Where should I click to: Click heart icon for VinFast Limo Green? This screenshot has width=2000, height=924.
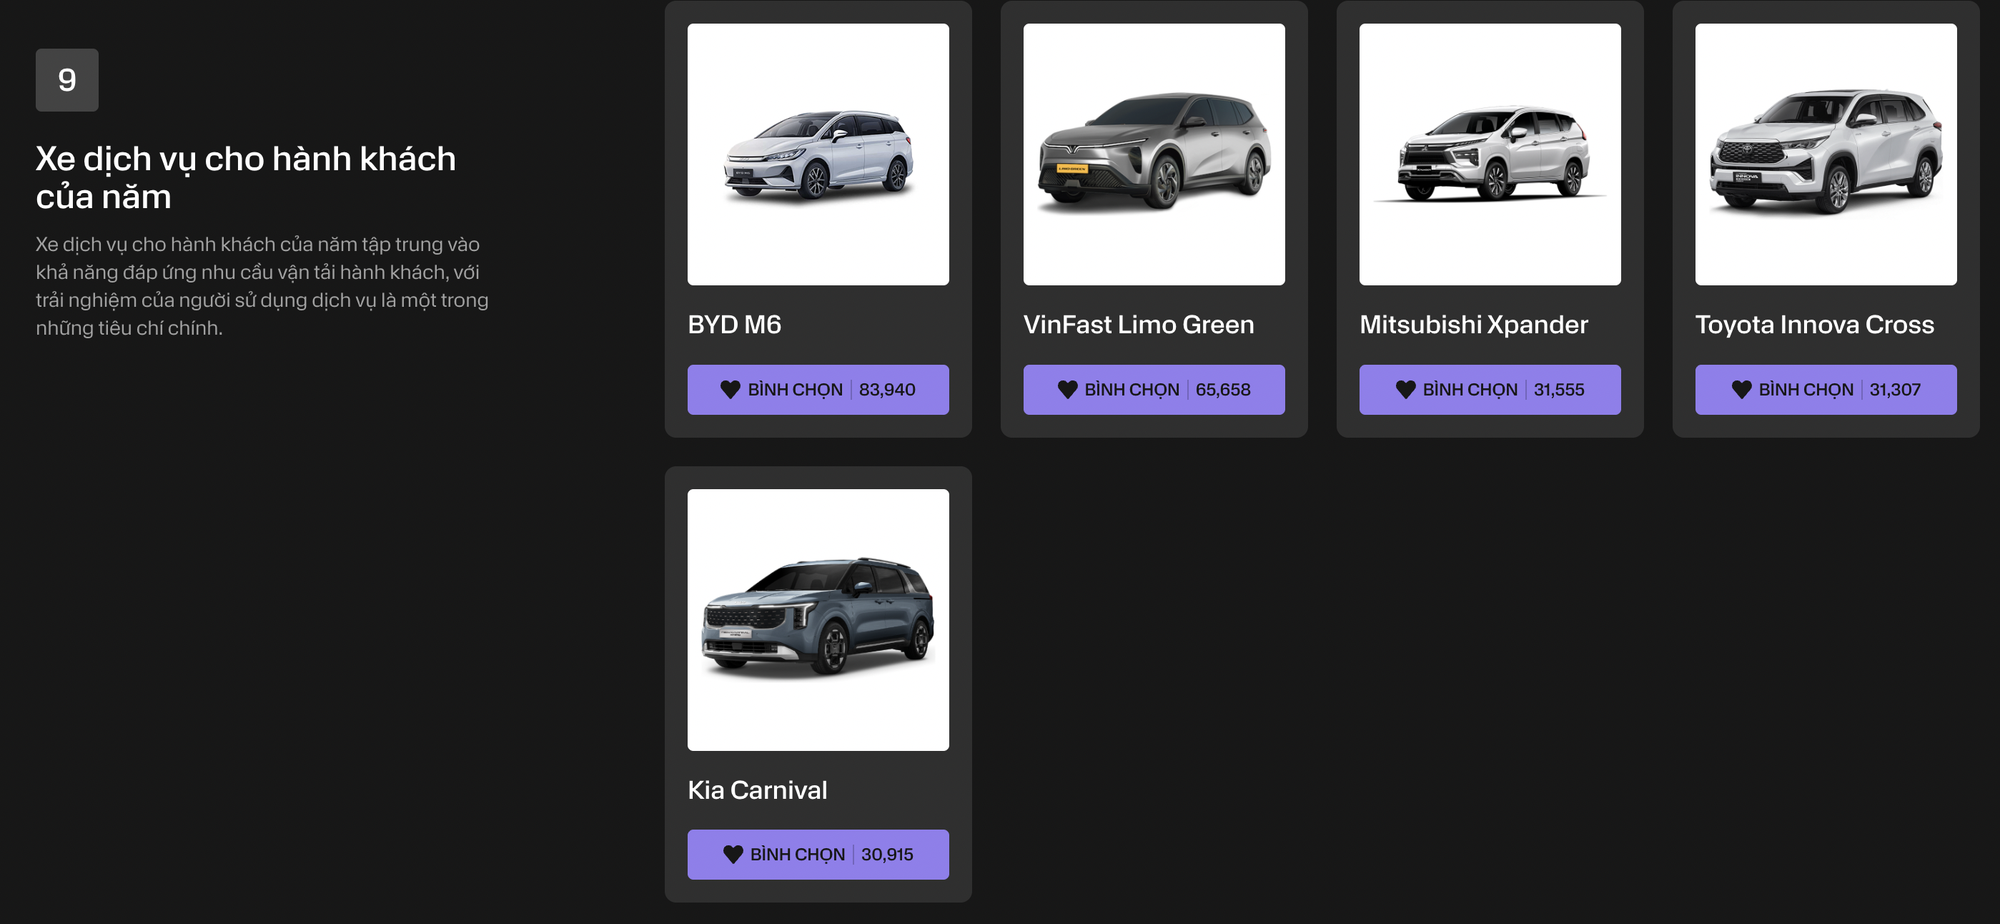[1067, 390]
